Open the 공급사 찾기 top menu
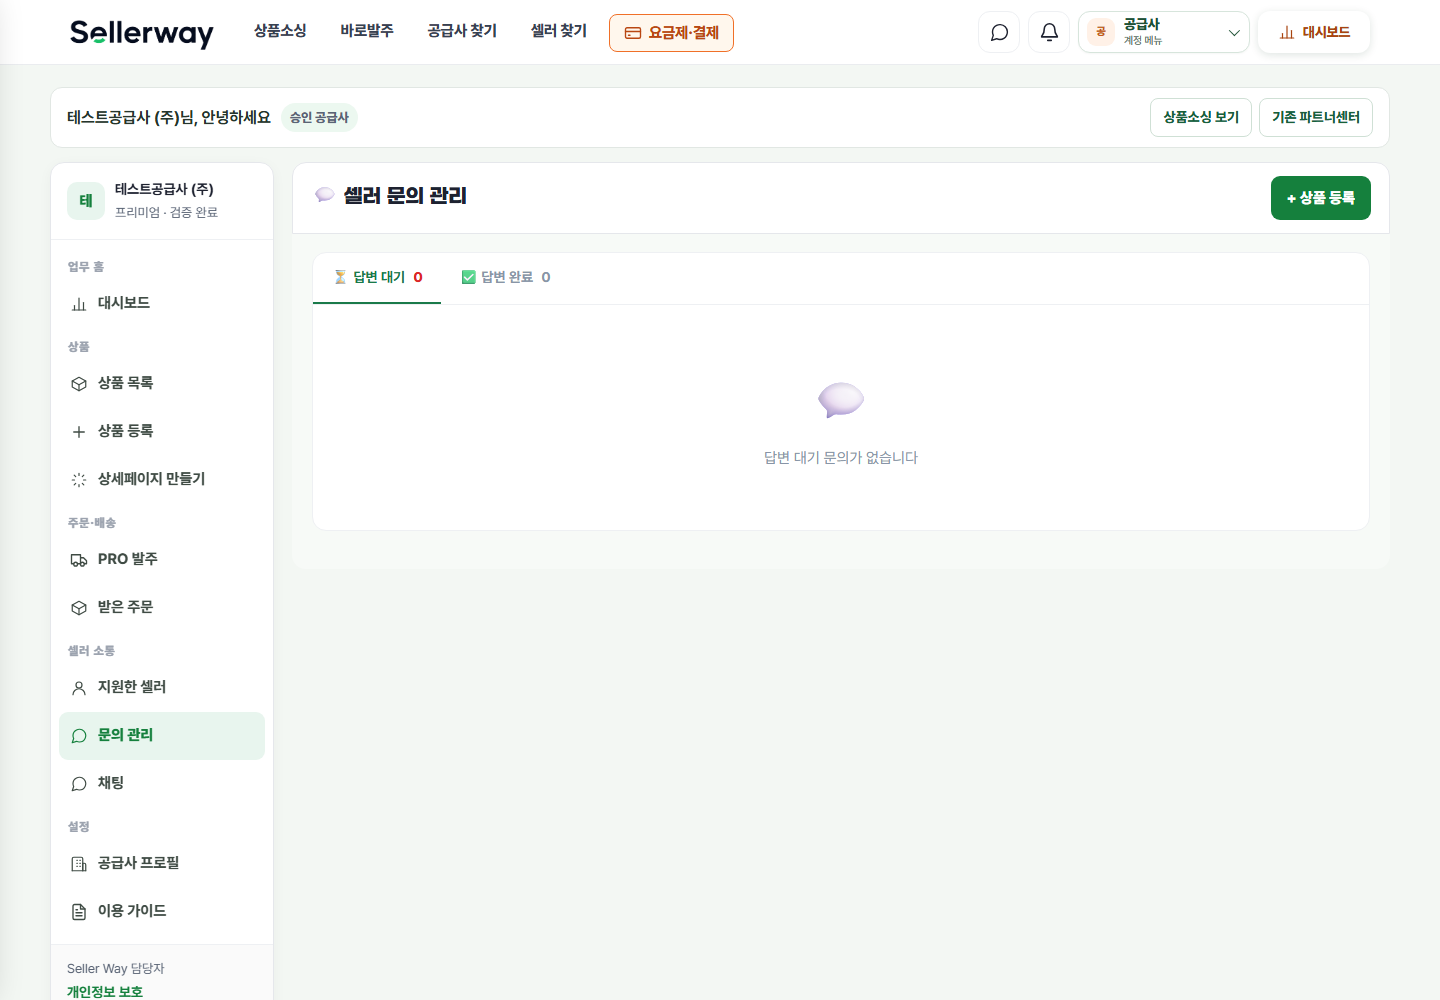This screenshot has width=1440, height=1000. click(x=462, y=31)
